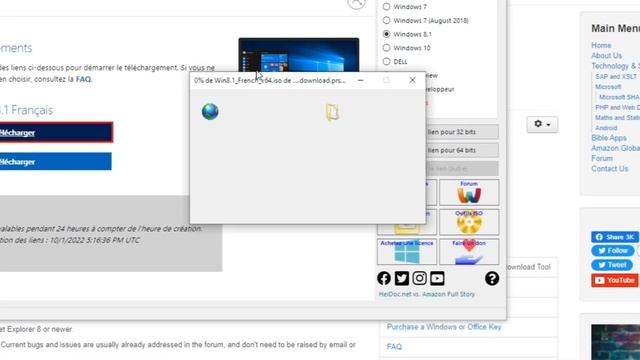Viewport: 640px width, 360px height.
Task: Click the lighter blue Télécharger button
Action: click(x=56, y=161)
